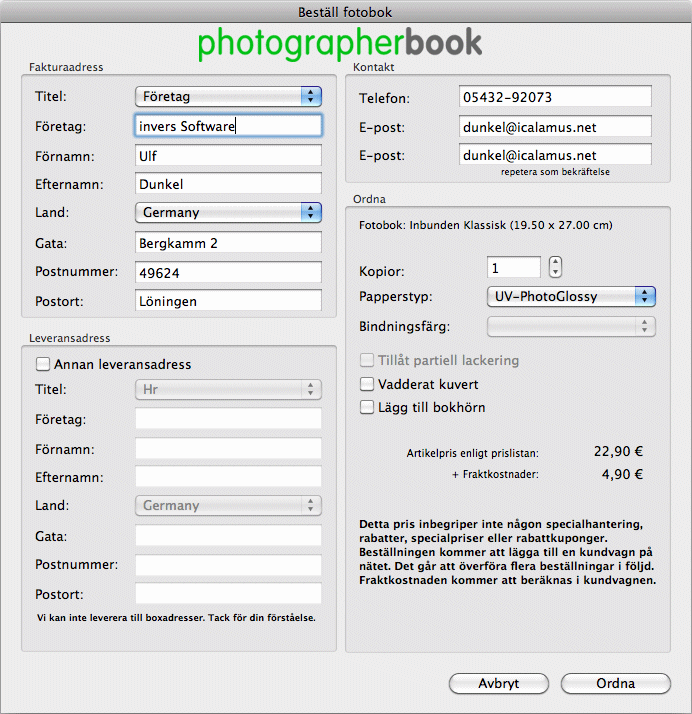
Task: Toggle the Tillåt partiell lackering checkbox
Action: tap(366, 360)
